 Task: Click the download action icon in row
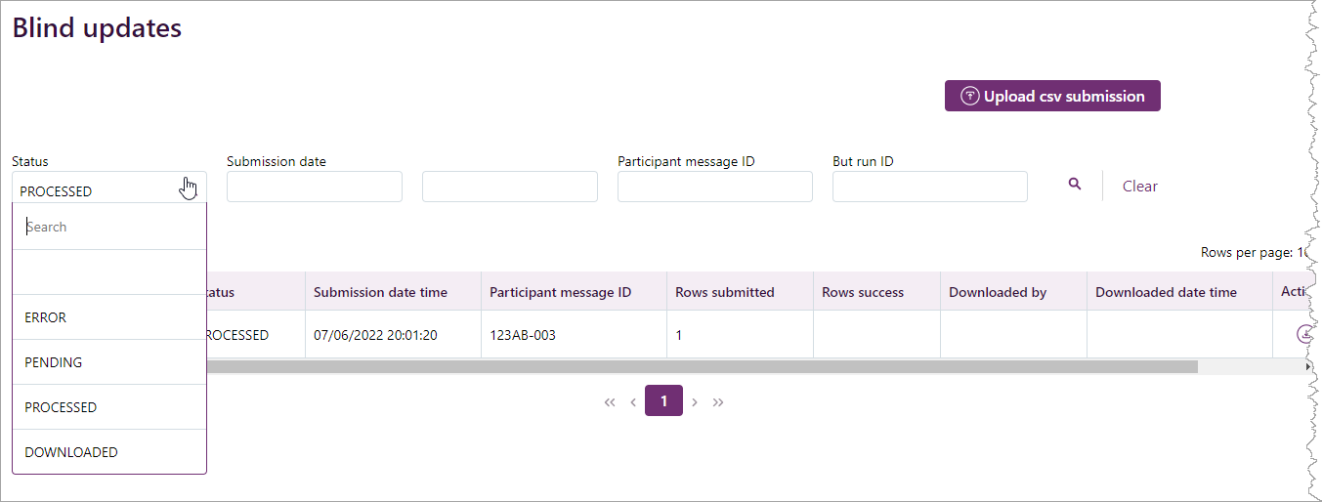pyautogui.click(x=1304, y=334)
